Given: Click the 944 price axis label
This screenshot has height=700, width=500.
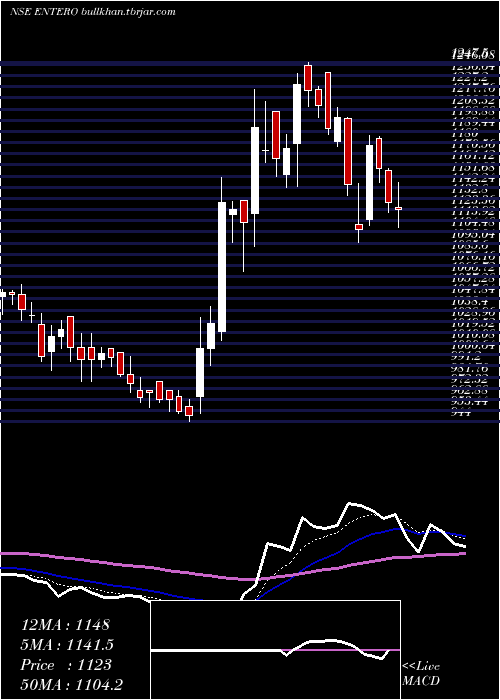Looking at the screenshot, I should [462, 413].
